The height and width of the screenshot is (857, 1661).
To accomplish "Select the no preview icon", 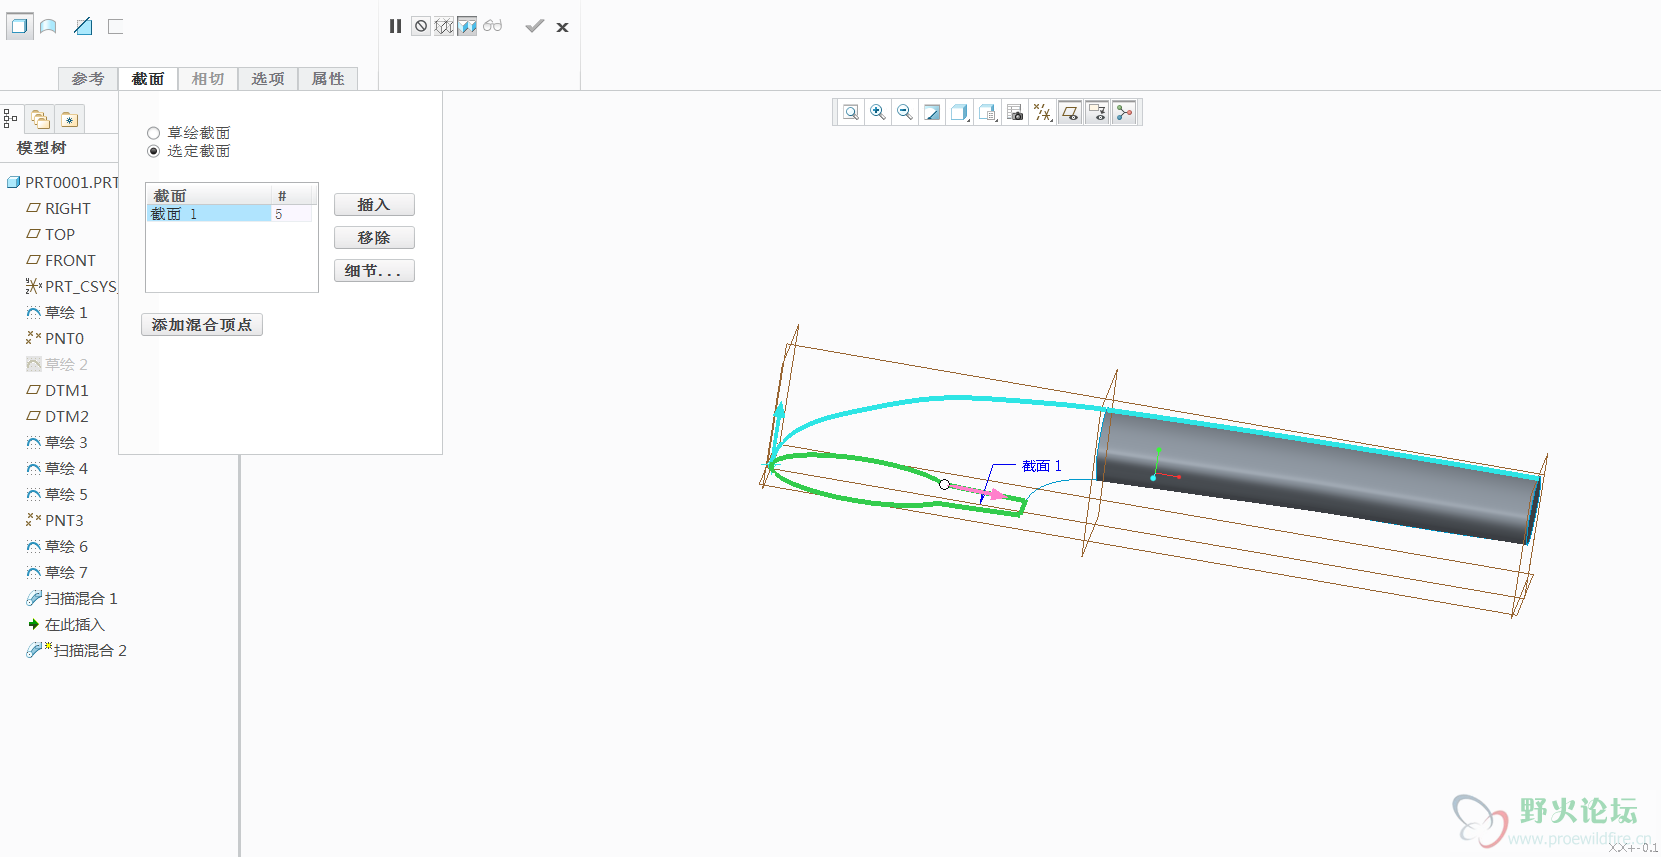I will click(x=421, y=26).
